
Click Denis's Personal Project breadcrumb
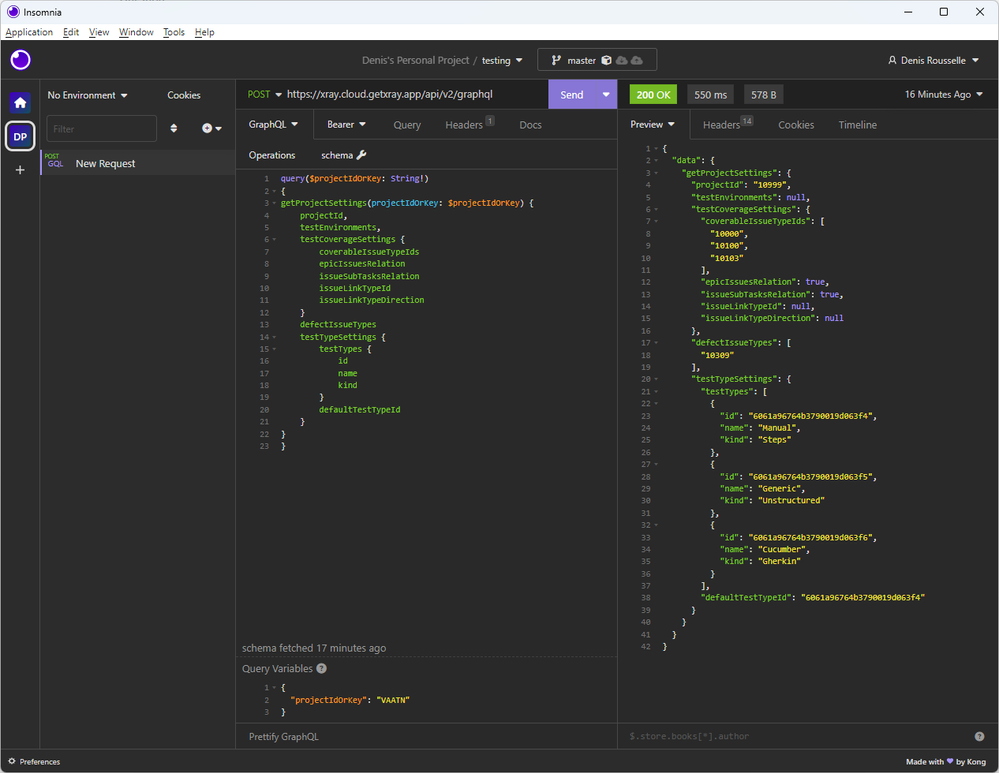coord(415,60)
